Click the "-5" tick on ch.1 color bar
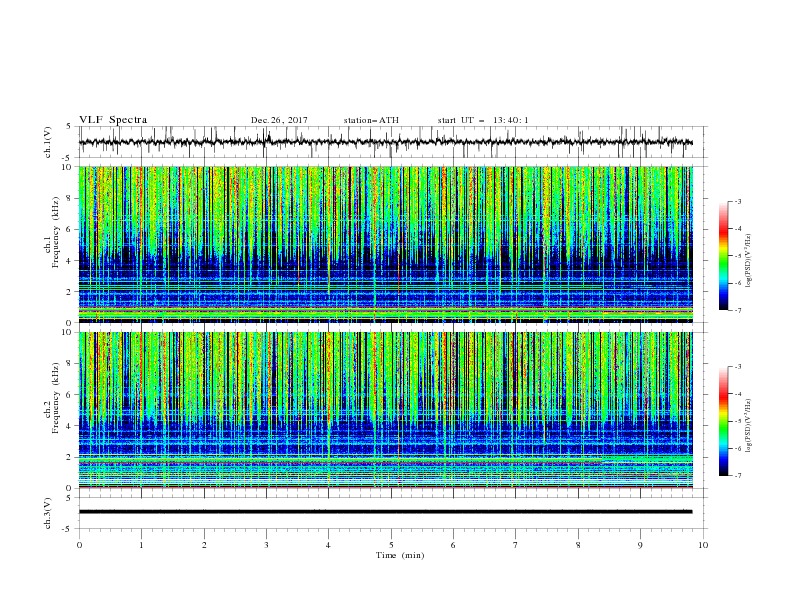The height and width of the screenshot is (612, 792). (737, 256)
